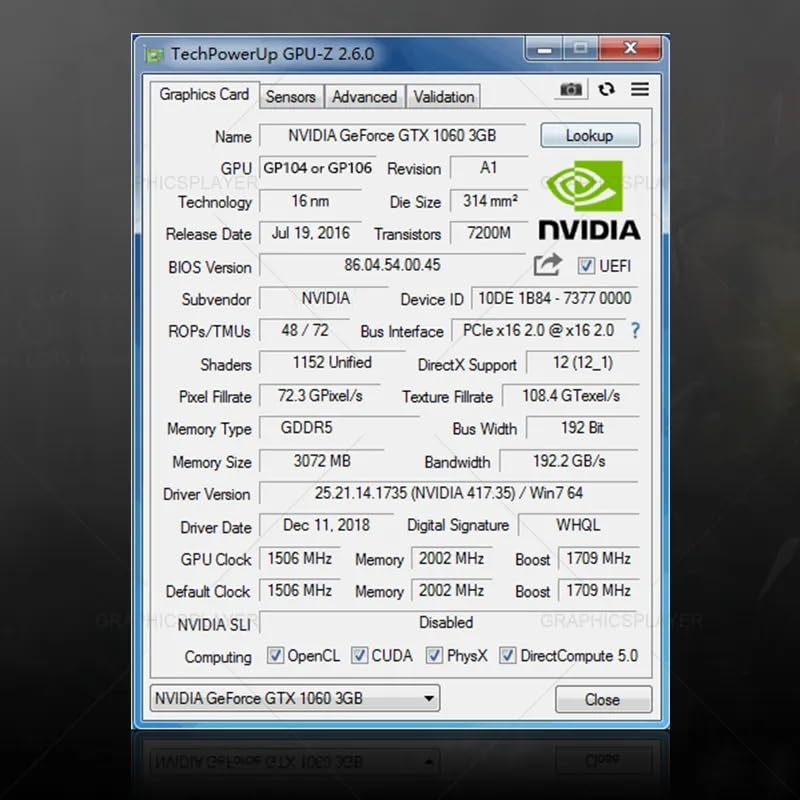Open the Advanced tab
The width and height of the screenshot is (800, 800).
click(x=364, y=96)
